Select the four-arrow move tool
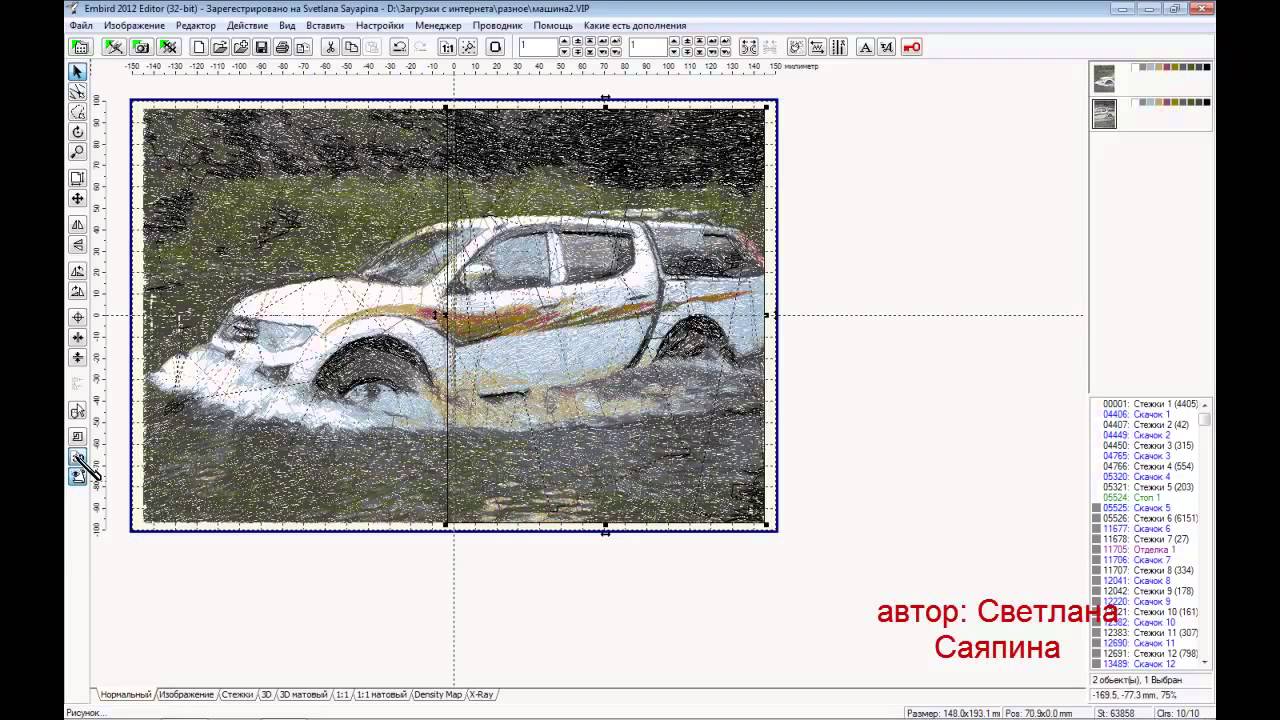1280x720 pixels. coord(77,199)
